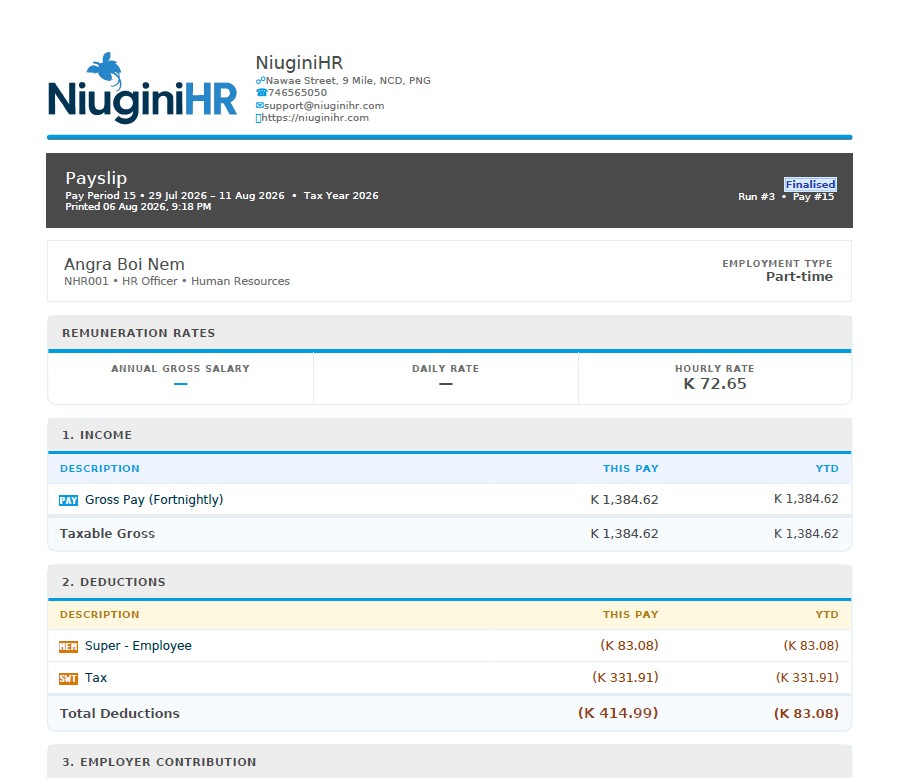
Task: Click the address pin icon beside Nawae Street
Action: (x=260, y=81)
